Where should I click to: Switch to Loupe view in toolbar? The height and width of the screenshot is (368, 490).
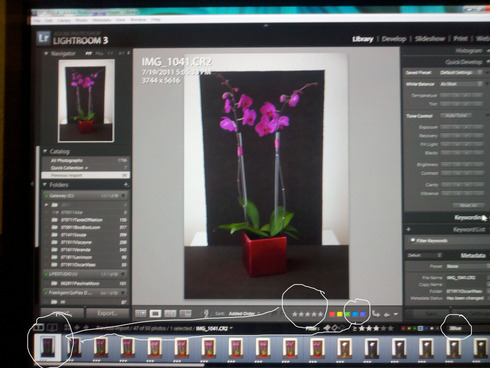click(x=155, y=314)
